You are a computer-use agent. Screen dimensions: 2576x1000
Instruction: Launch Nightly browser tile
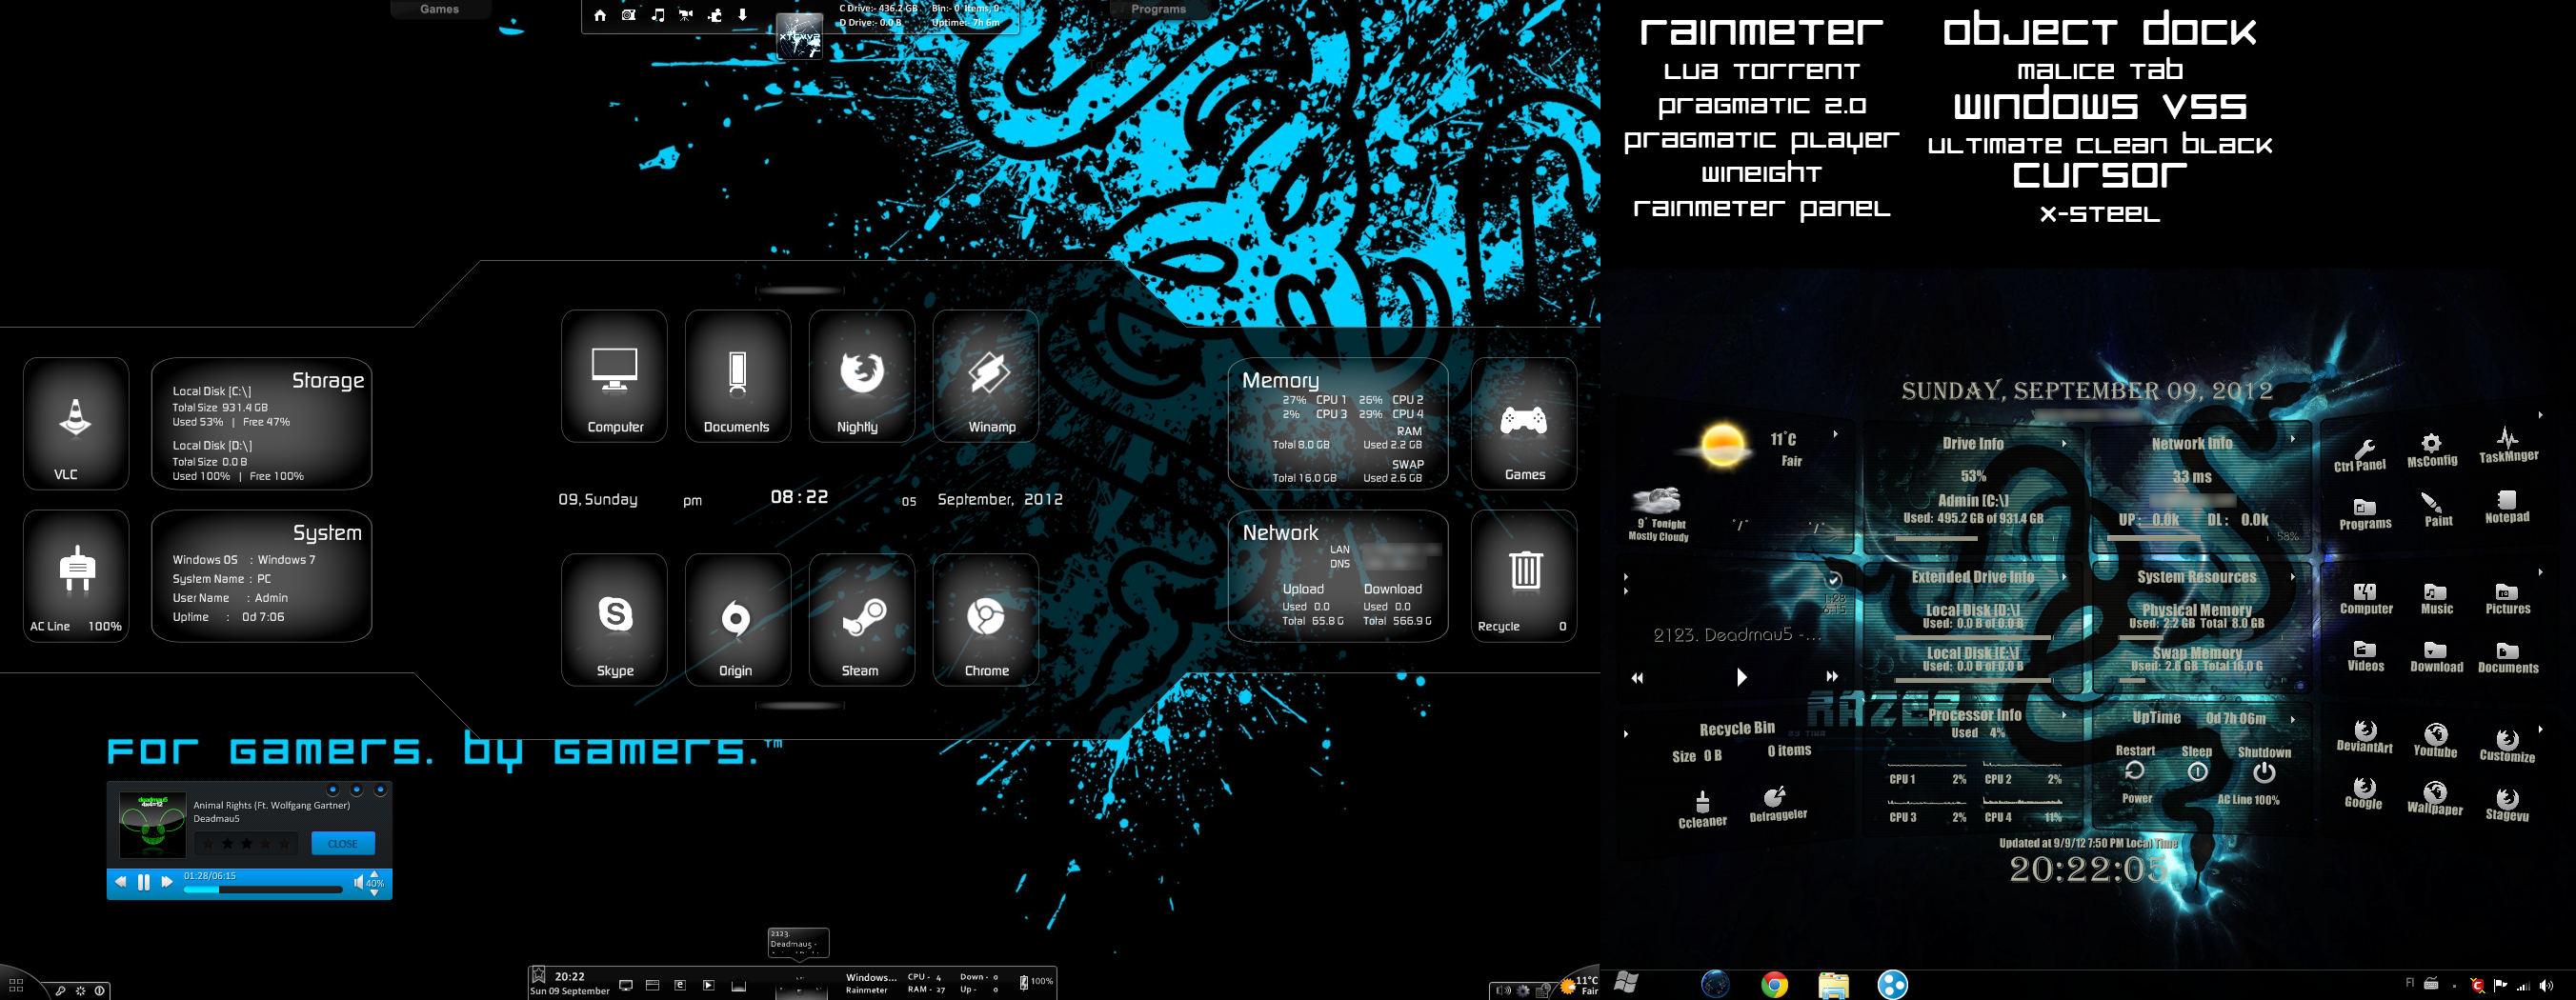(861, 376)
